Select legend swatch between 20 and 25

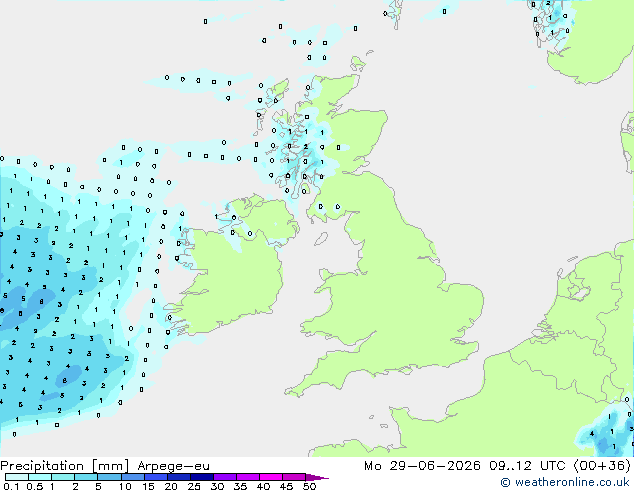pos(179,477)
